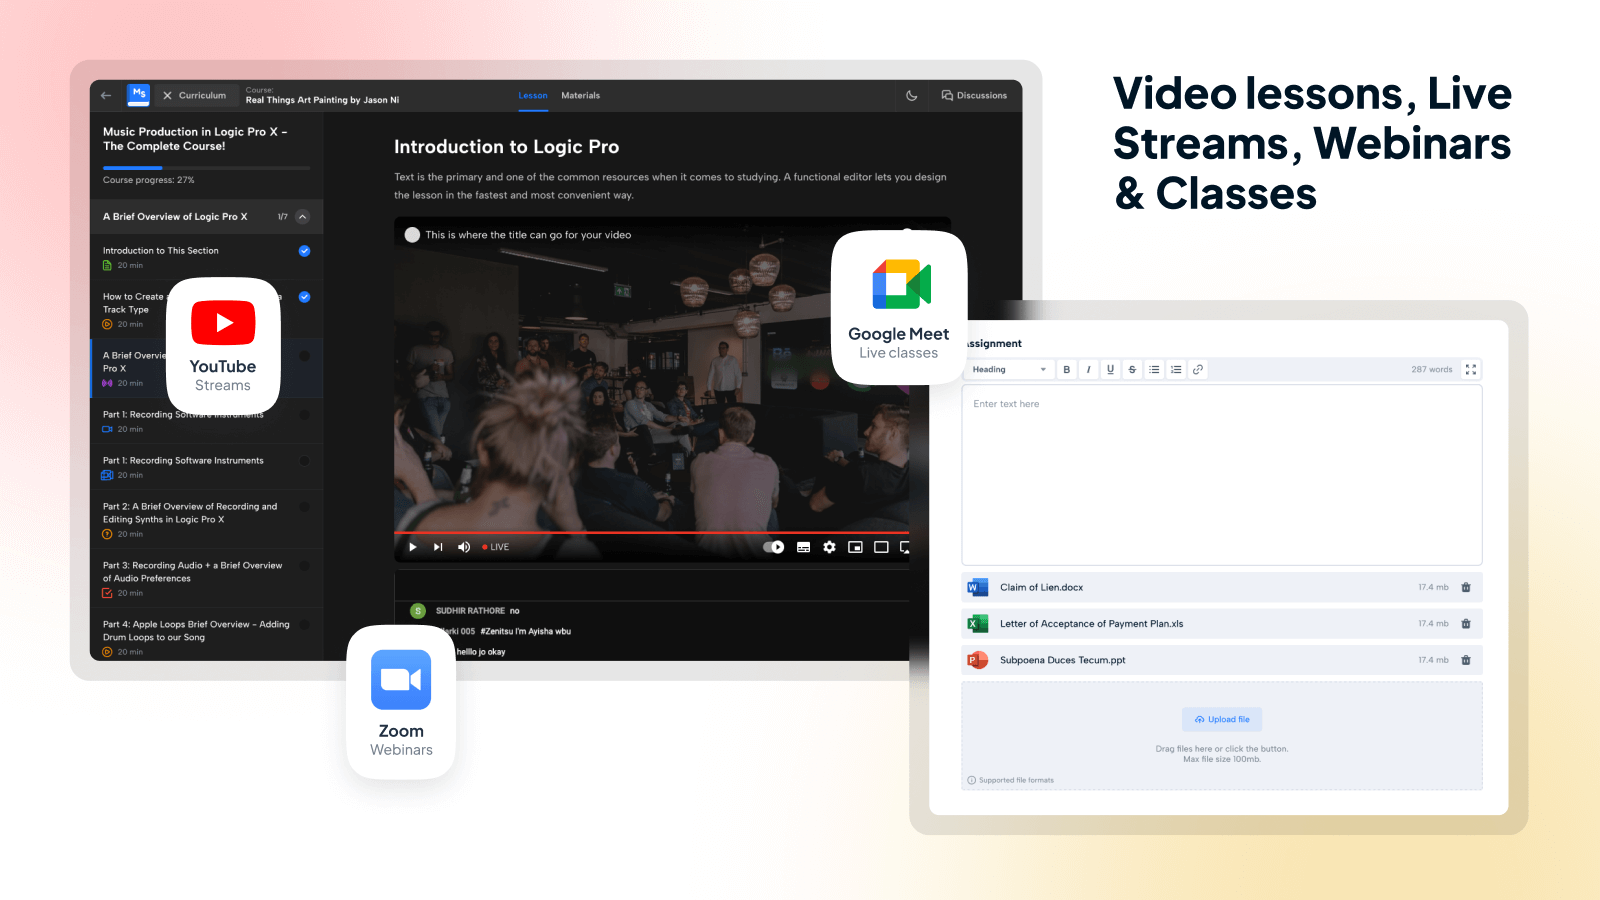Viewport: 1600px width, 900px height.
Task: Switch to theater mode
Action: point(881,547)
